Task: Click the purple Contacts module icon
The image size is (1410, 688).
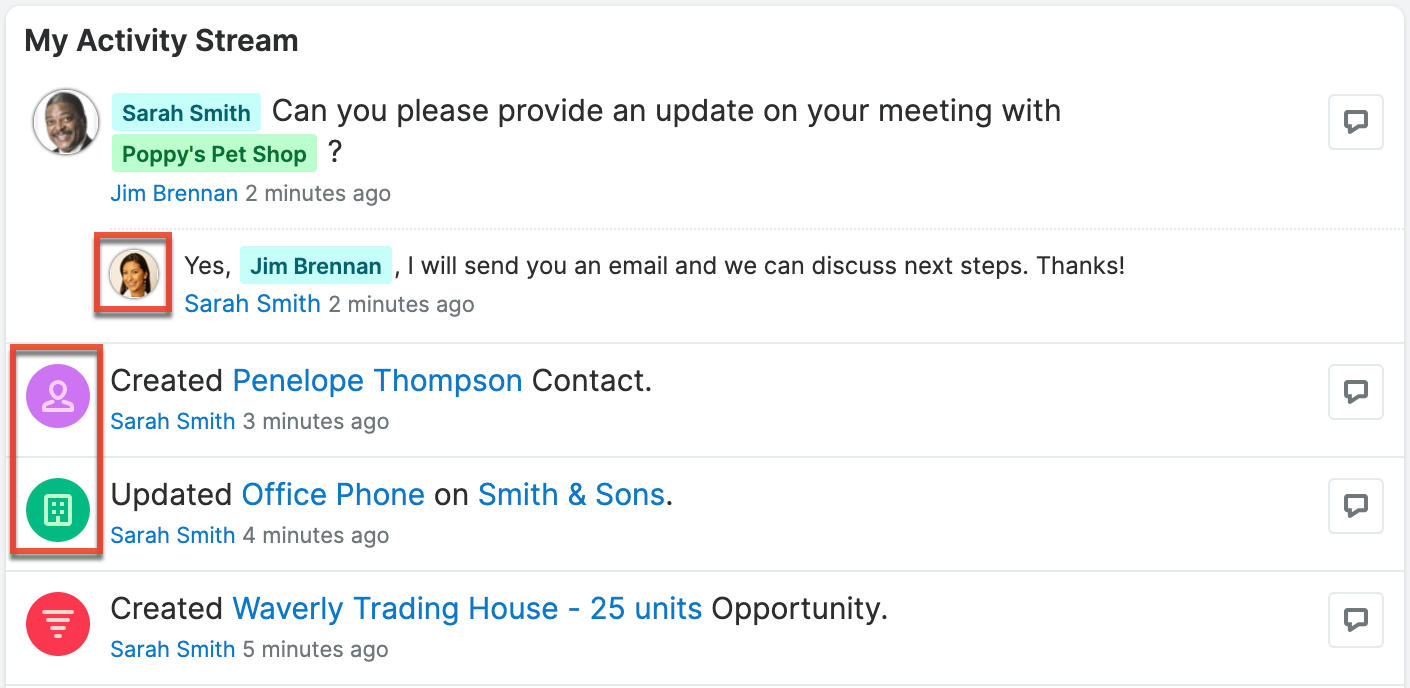Action: 58,396
